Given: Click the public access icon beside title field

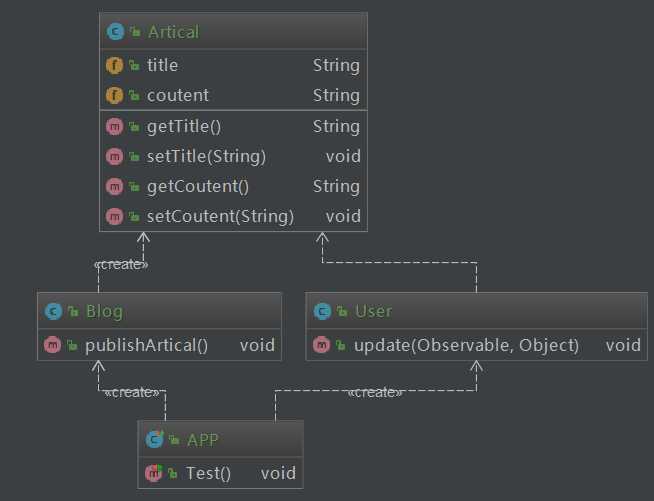Looking at the screenshot, I should pos(134,65).
